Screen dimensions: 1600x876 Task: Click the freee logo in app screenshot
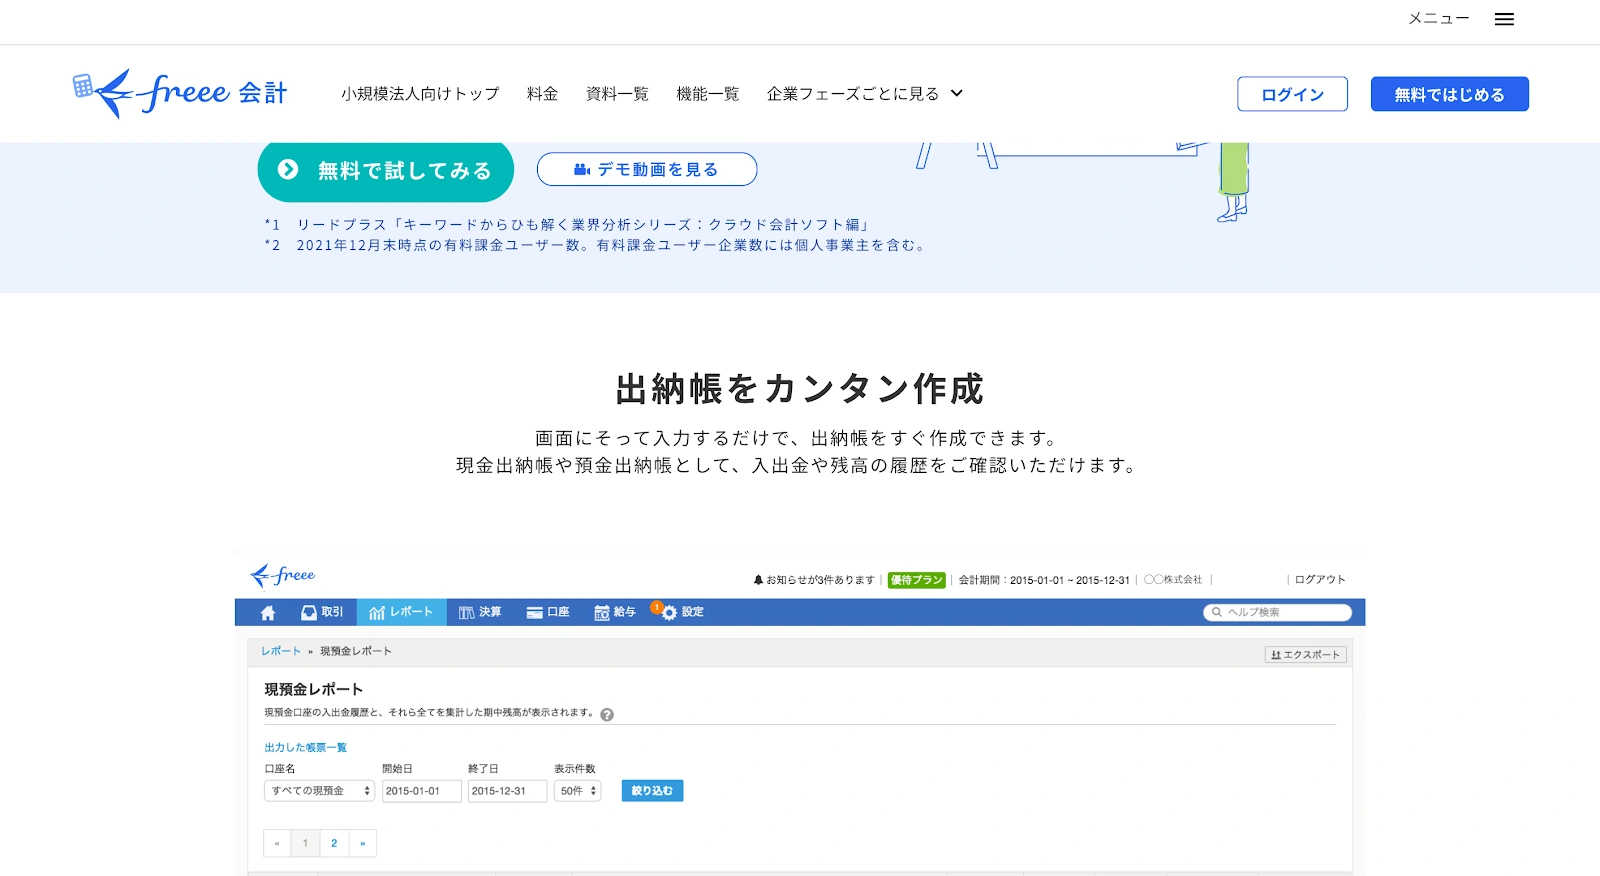click(283, 576)
